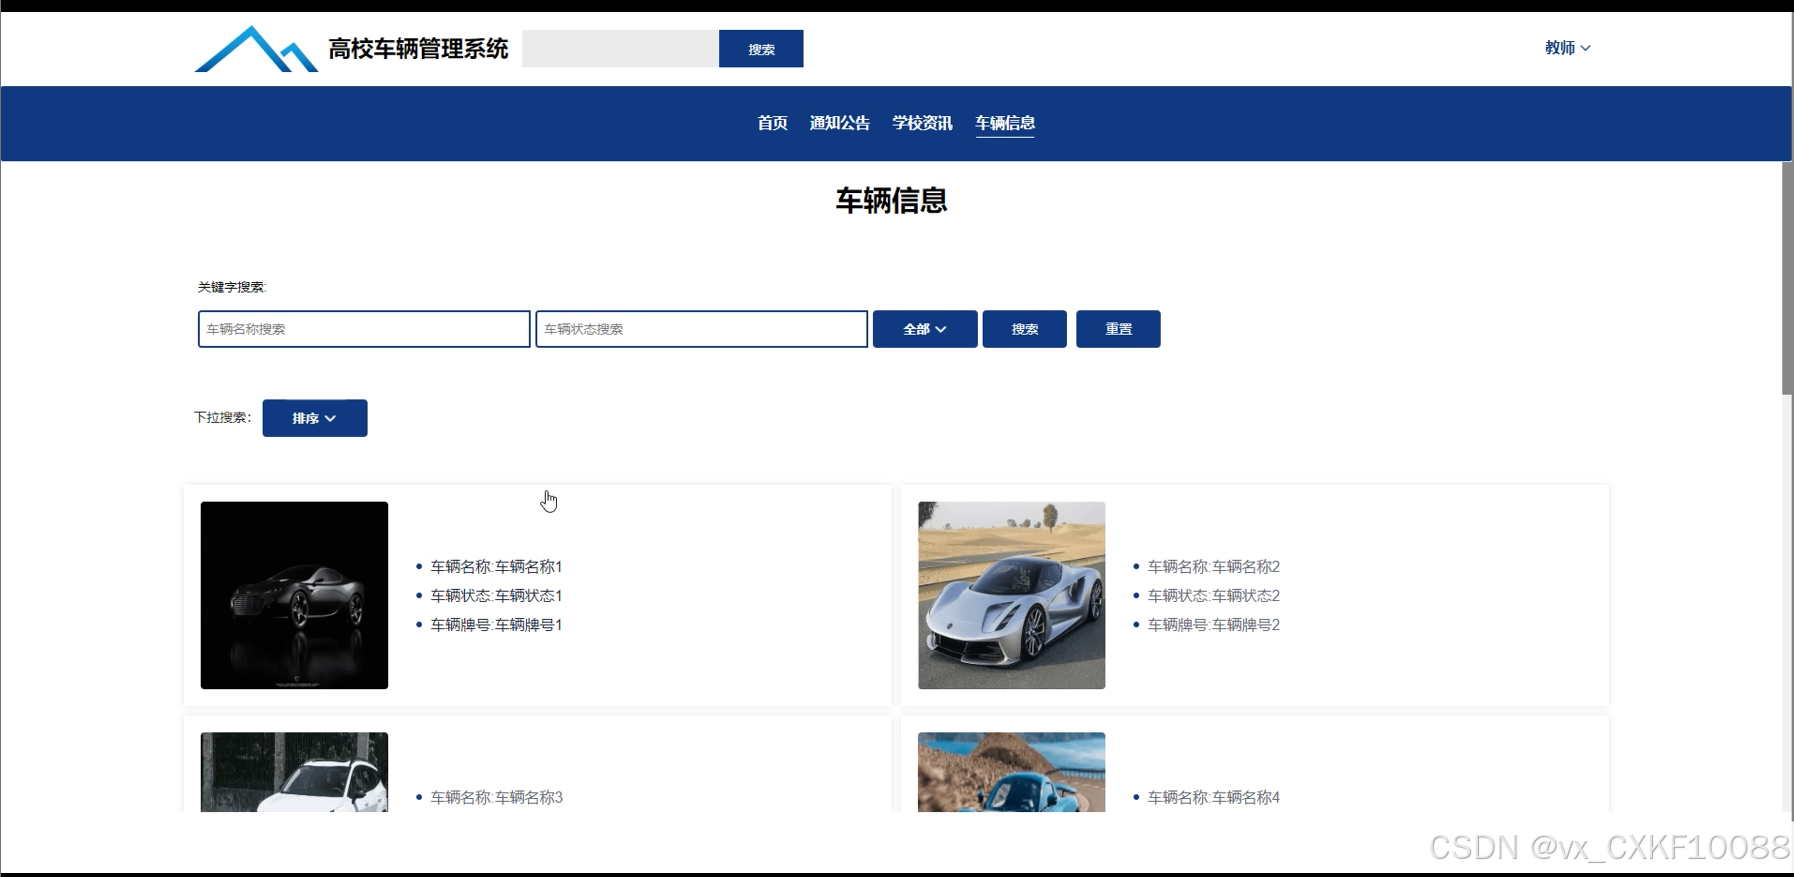This screenshot has width=1794, height=877.
Task: Click the 车辆状态搜索 input field
Action: [x=702, y=329]
